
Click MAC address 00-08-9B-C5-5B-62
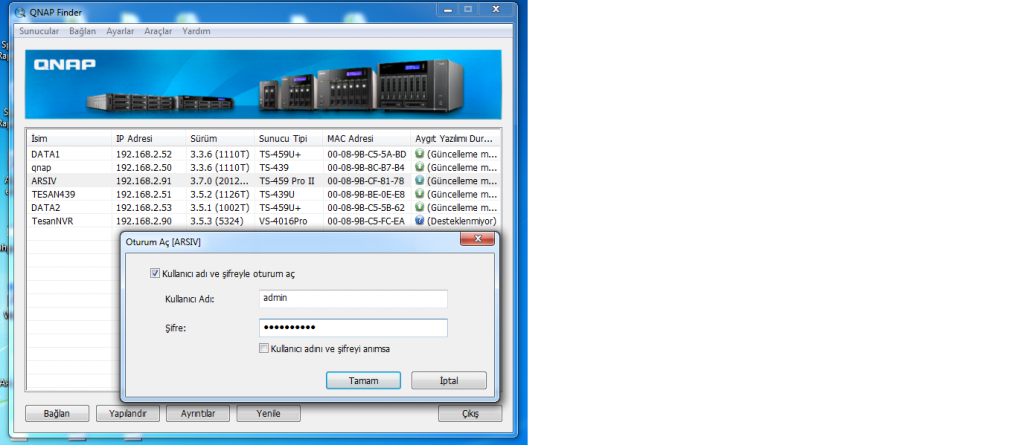coord(366,207)
